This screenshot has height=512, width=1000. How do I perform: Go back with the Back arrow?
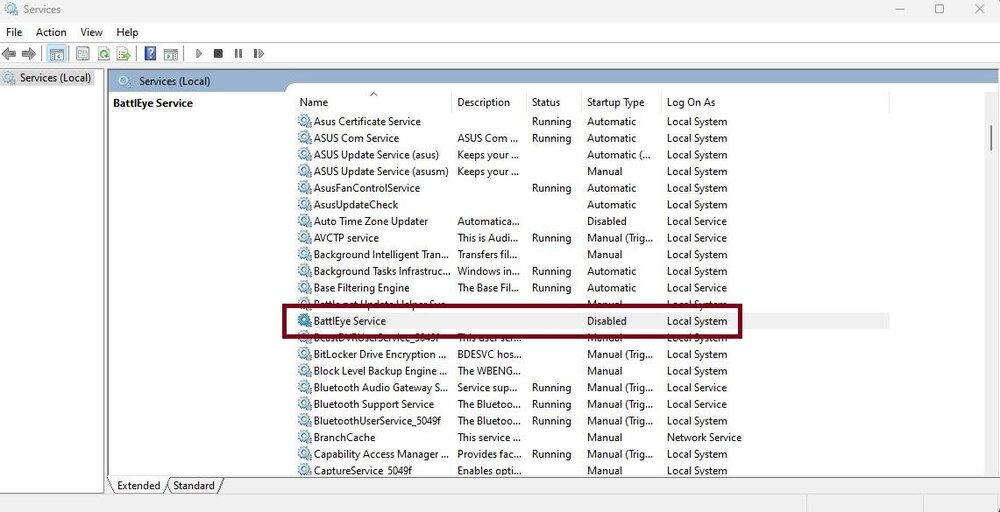[x=9, y=54]
